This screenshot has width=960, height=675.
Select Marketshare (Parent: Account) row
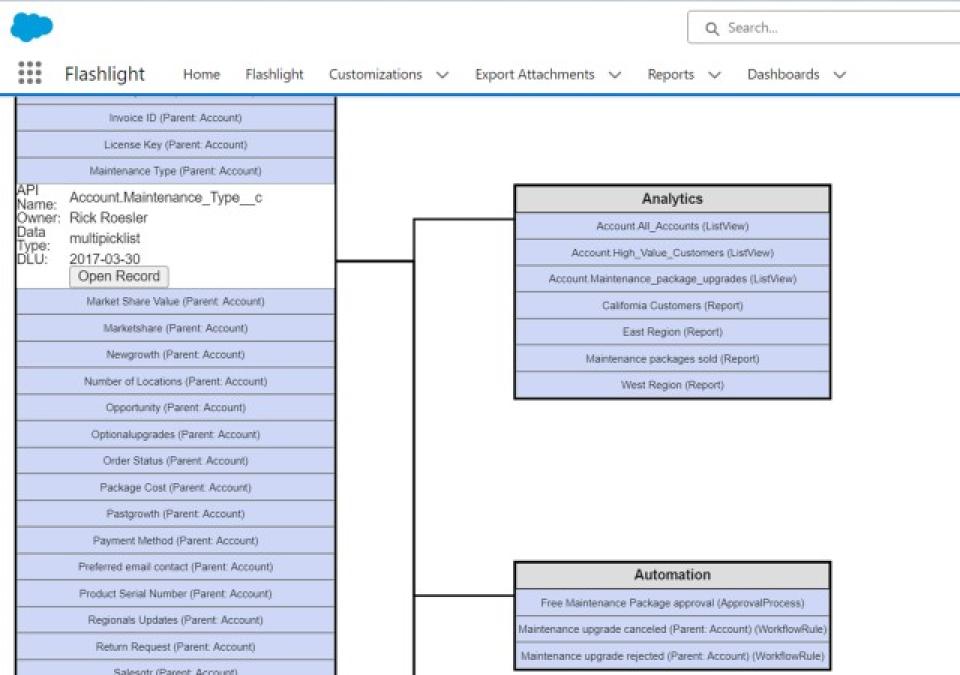tap(176, 328)
